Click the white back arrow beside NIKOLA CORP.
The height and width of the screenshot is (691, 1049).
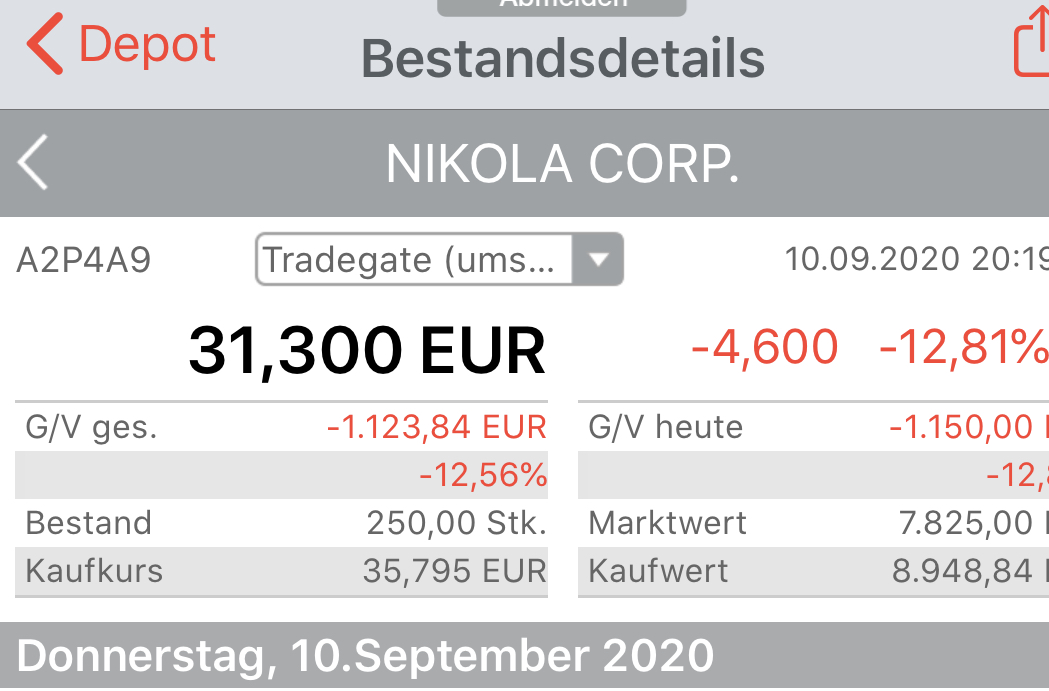(x=32, y=162)
